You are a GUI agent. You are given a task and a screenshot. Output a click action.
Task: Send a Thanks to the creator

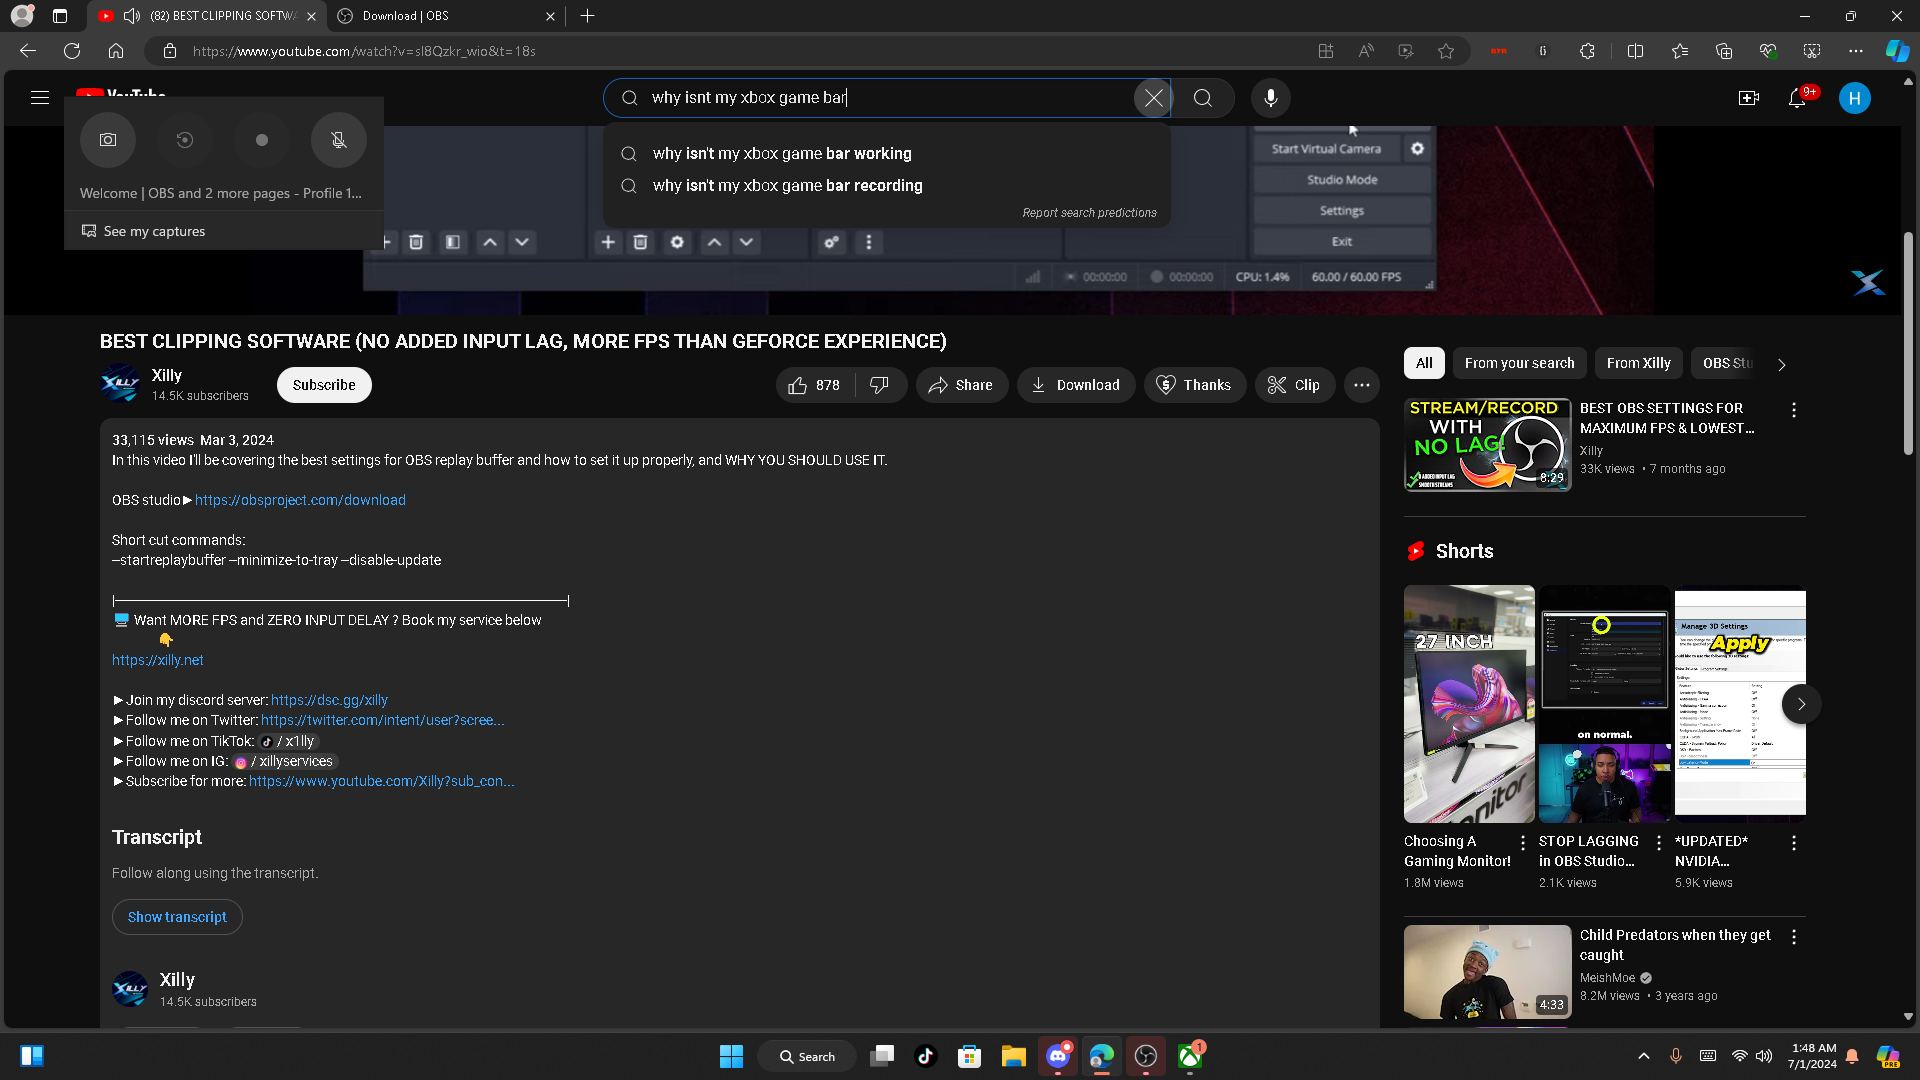coord(1195,385)
